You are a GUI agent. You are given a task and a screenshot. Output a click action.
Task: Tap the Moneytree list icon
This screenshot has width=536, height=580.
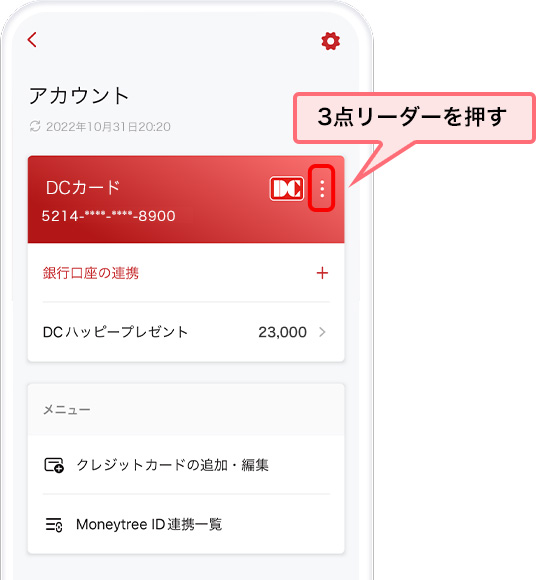coord(54,525)
